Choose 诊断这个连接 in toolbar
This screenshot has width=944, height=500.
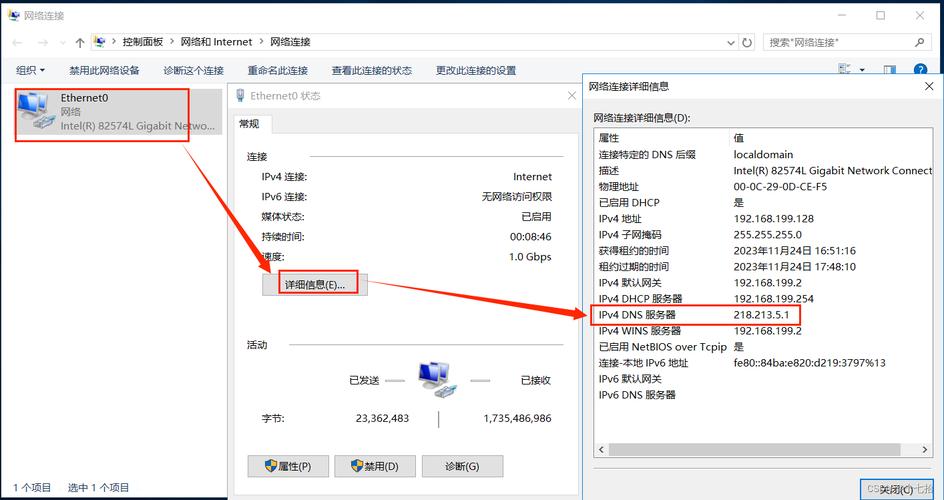click(x=193, y=70)
